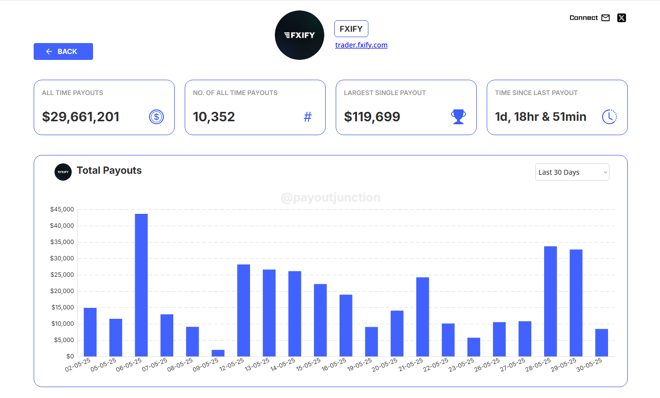Screen dimensions: 660x398
Task: Click the 27-05-25 bar
Action: pyautogui.click(x=525, y=339)
